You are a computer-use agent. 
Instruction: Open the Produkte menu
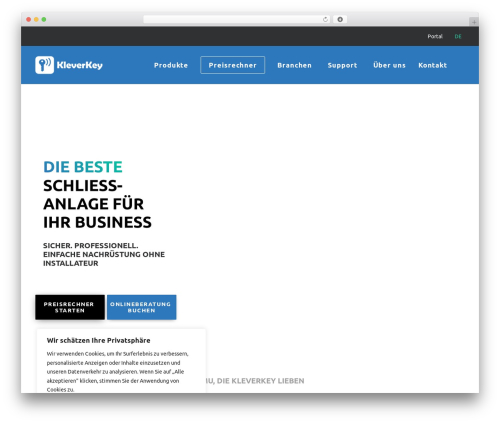point(171,65)
